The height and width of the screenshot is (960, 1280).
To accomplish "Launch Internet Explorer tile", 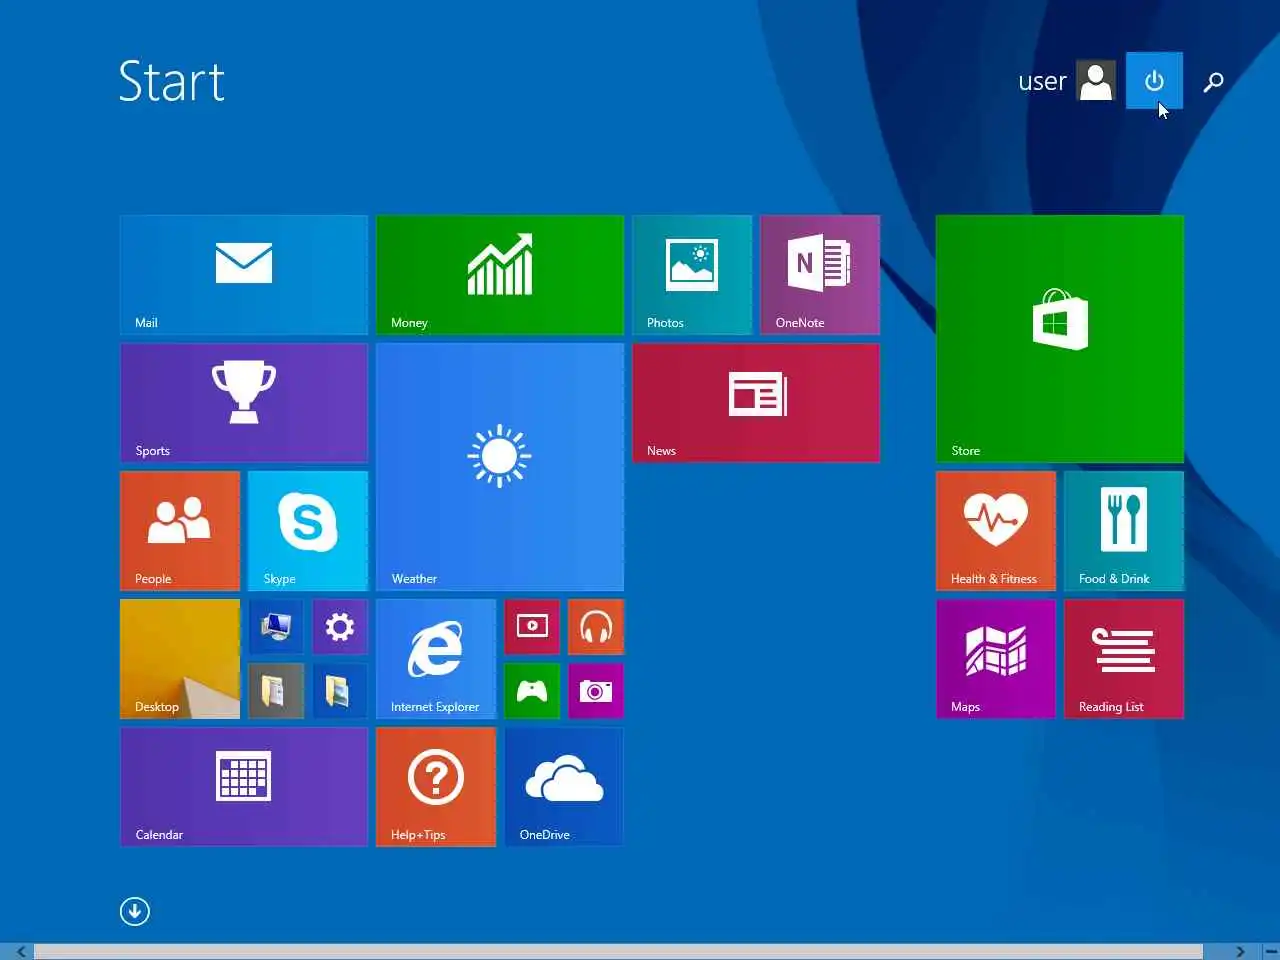I will 436,659.
